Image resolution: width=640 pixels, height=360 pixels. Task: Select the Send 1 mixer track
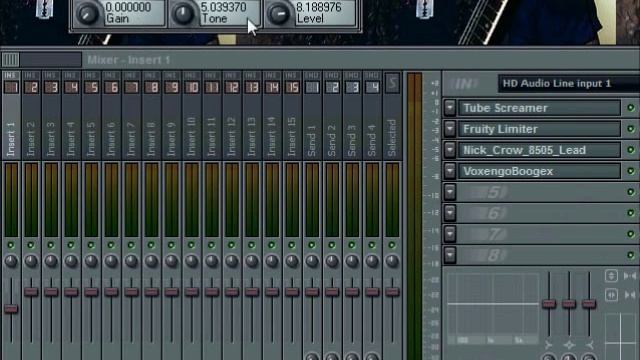[312, 127]
